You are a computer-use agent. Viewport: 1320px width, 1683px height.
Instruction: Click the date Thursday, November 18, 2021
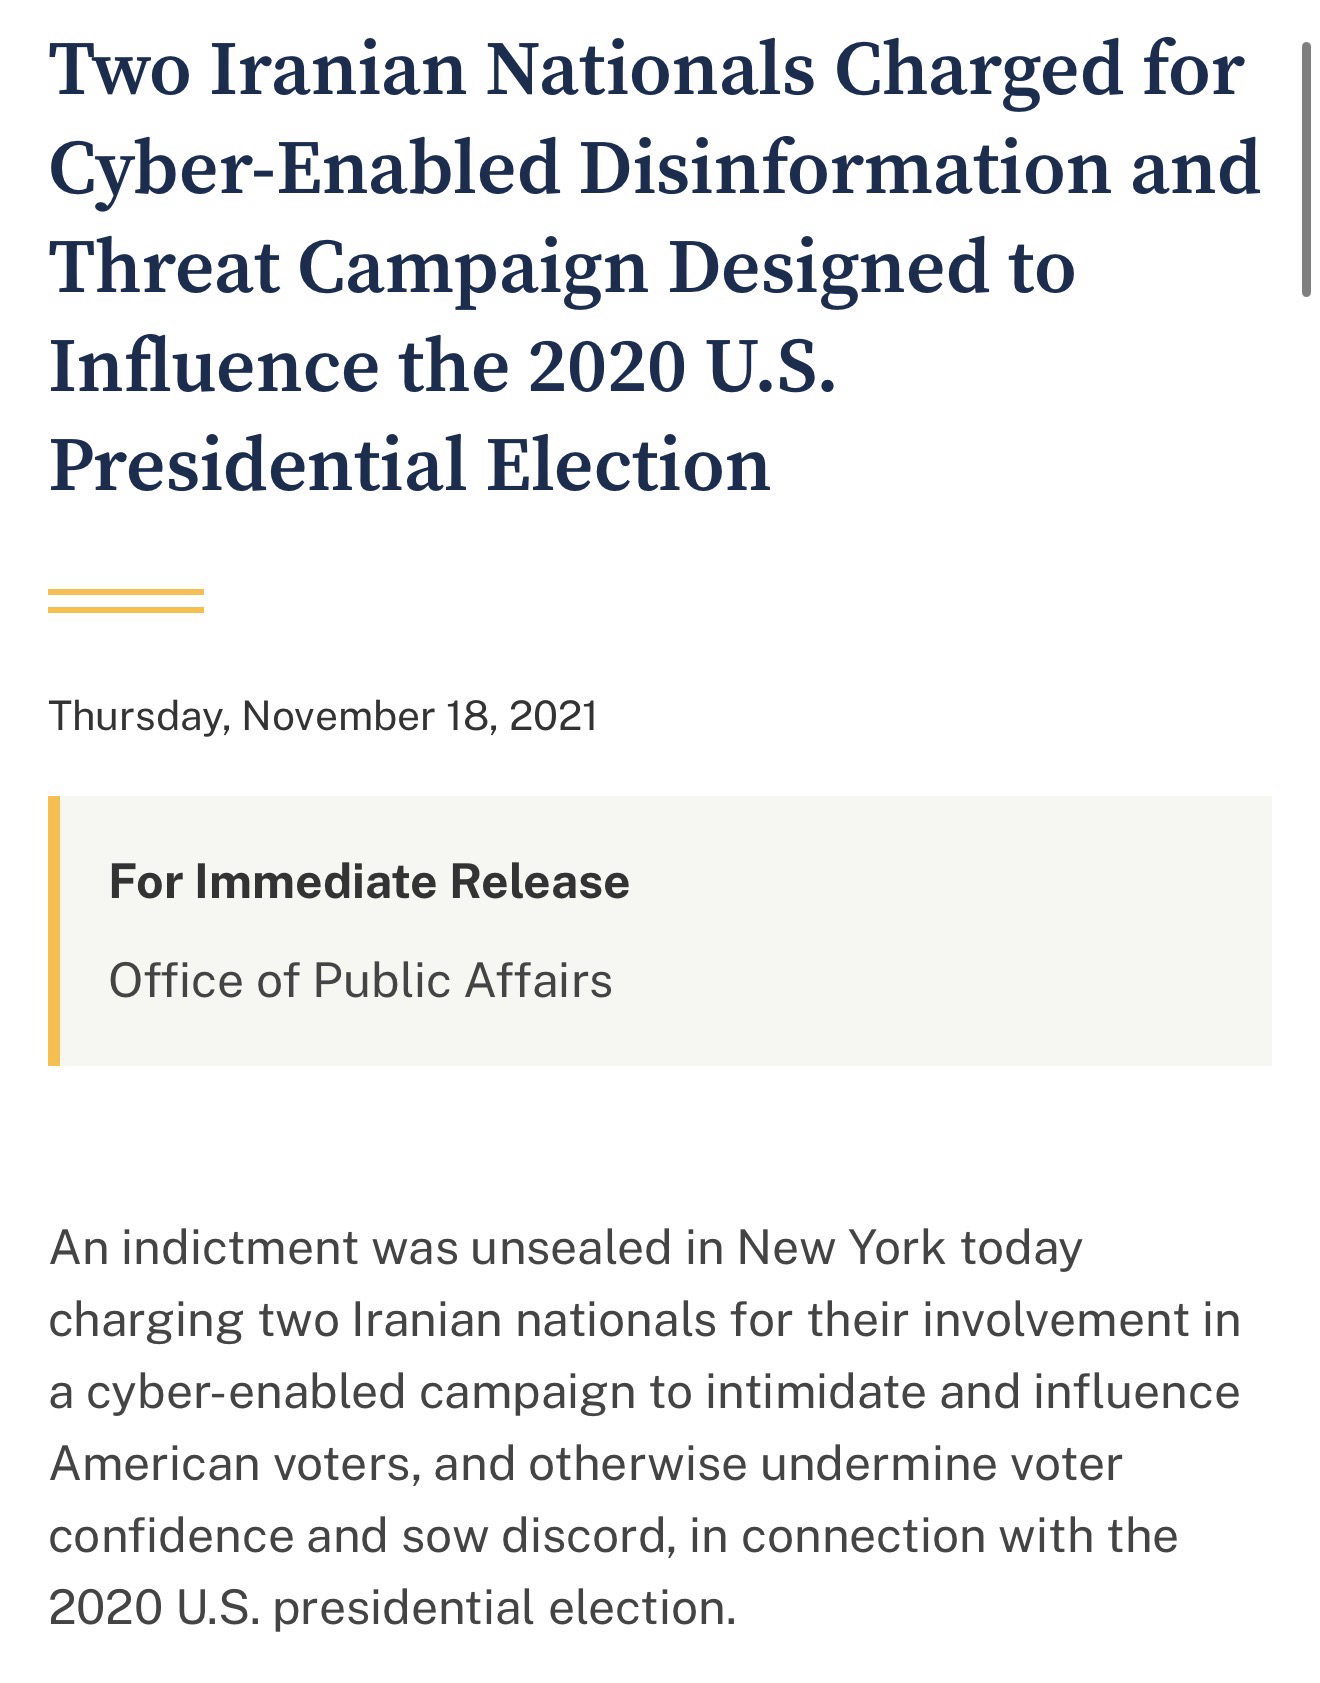[x=323, y=716]
